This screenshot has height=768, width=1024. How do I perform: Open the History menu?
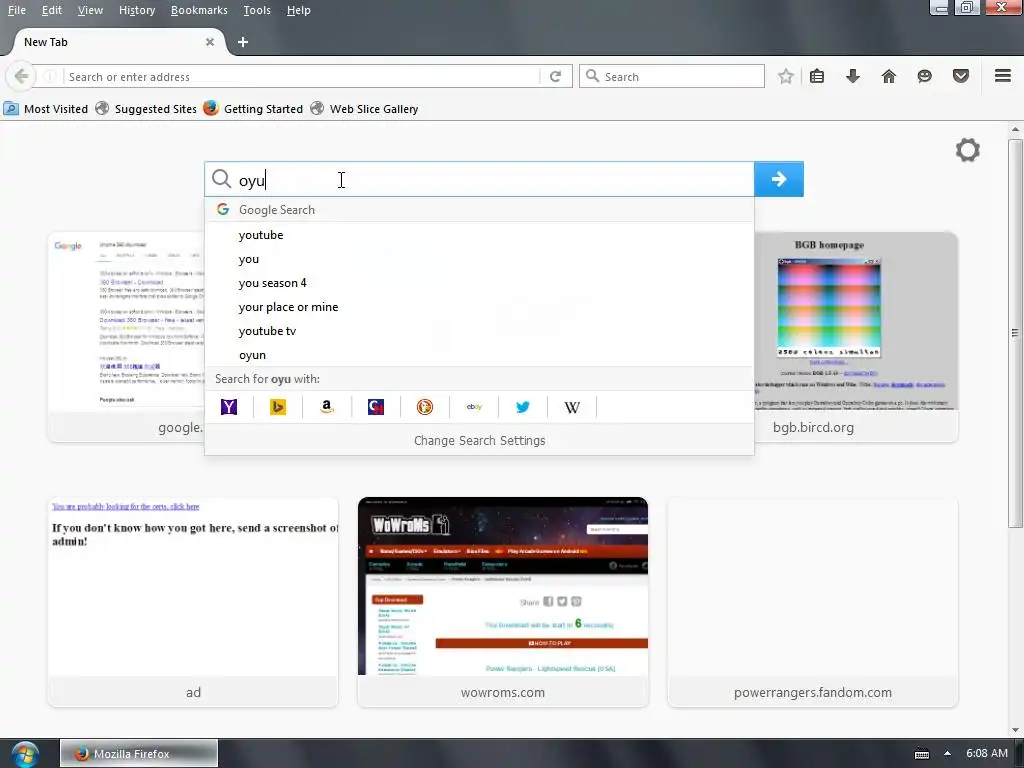pyautogui.click(x=136, y=10)
